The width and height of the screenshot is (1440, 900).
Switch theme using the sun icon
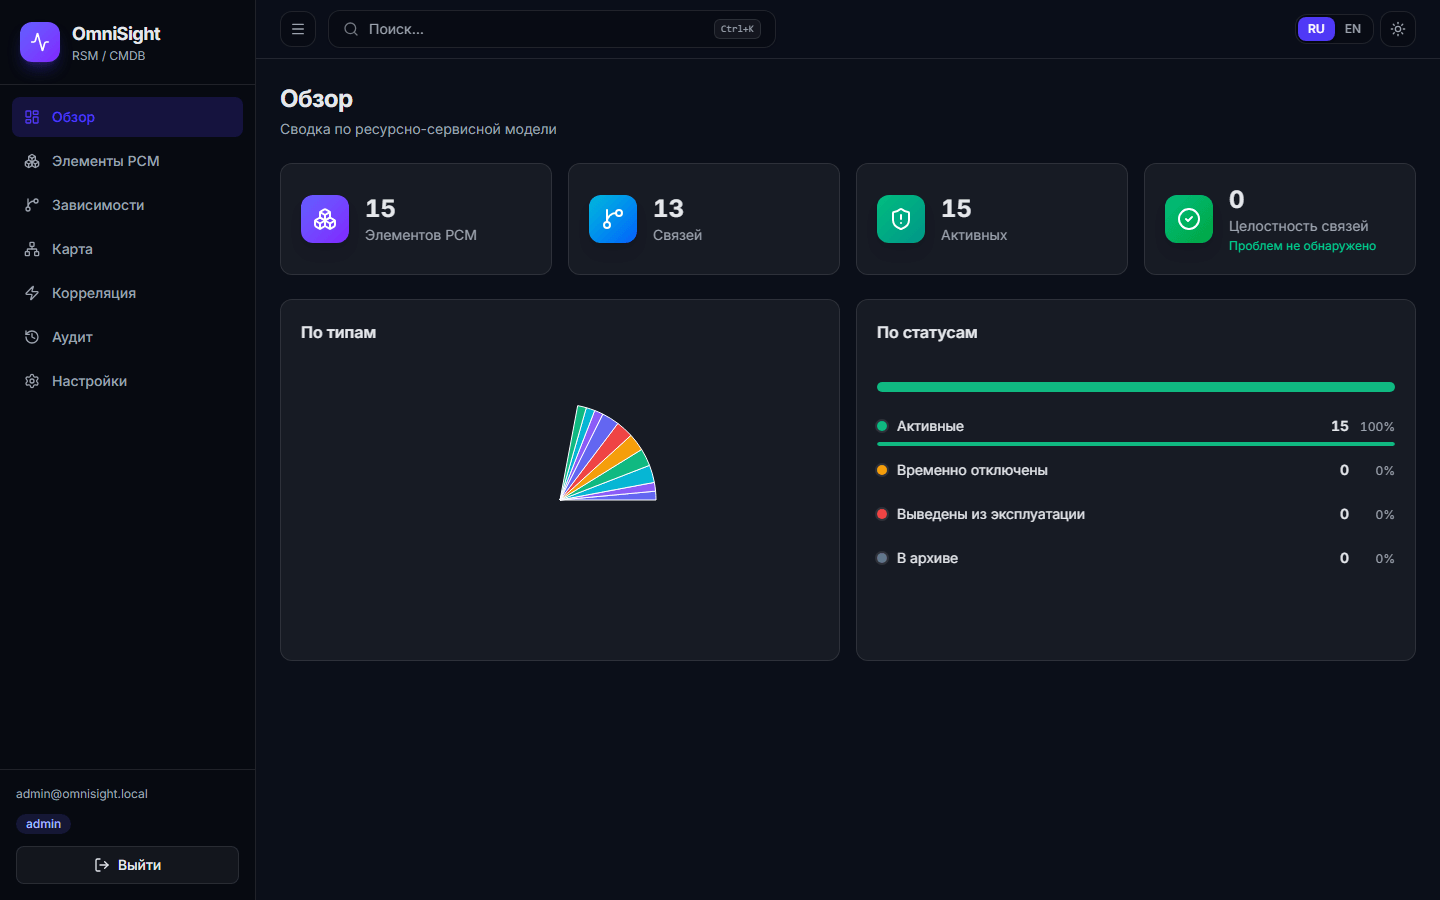tap(1398, 29)
